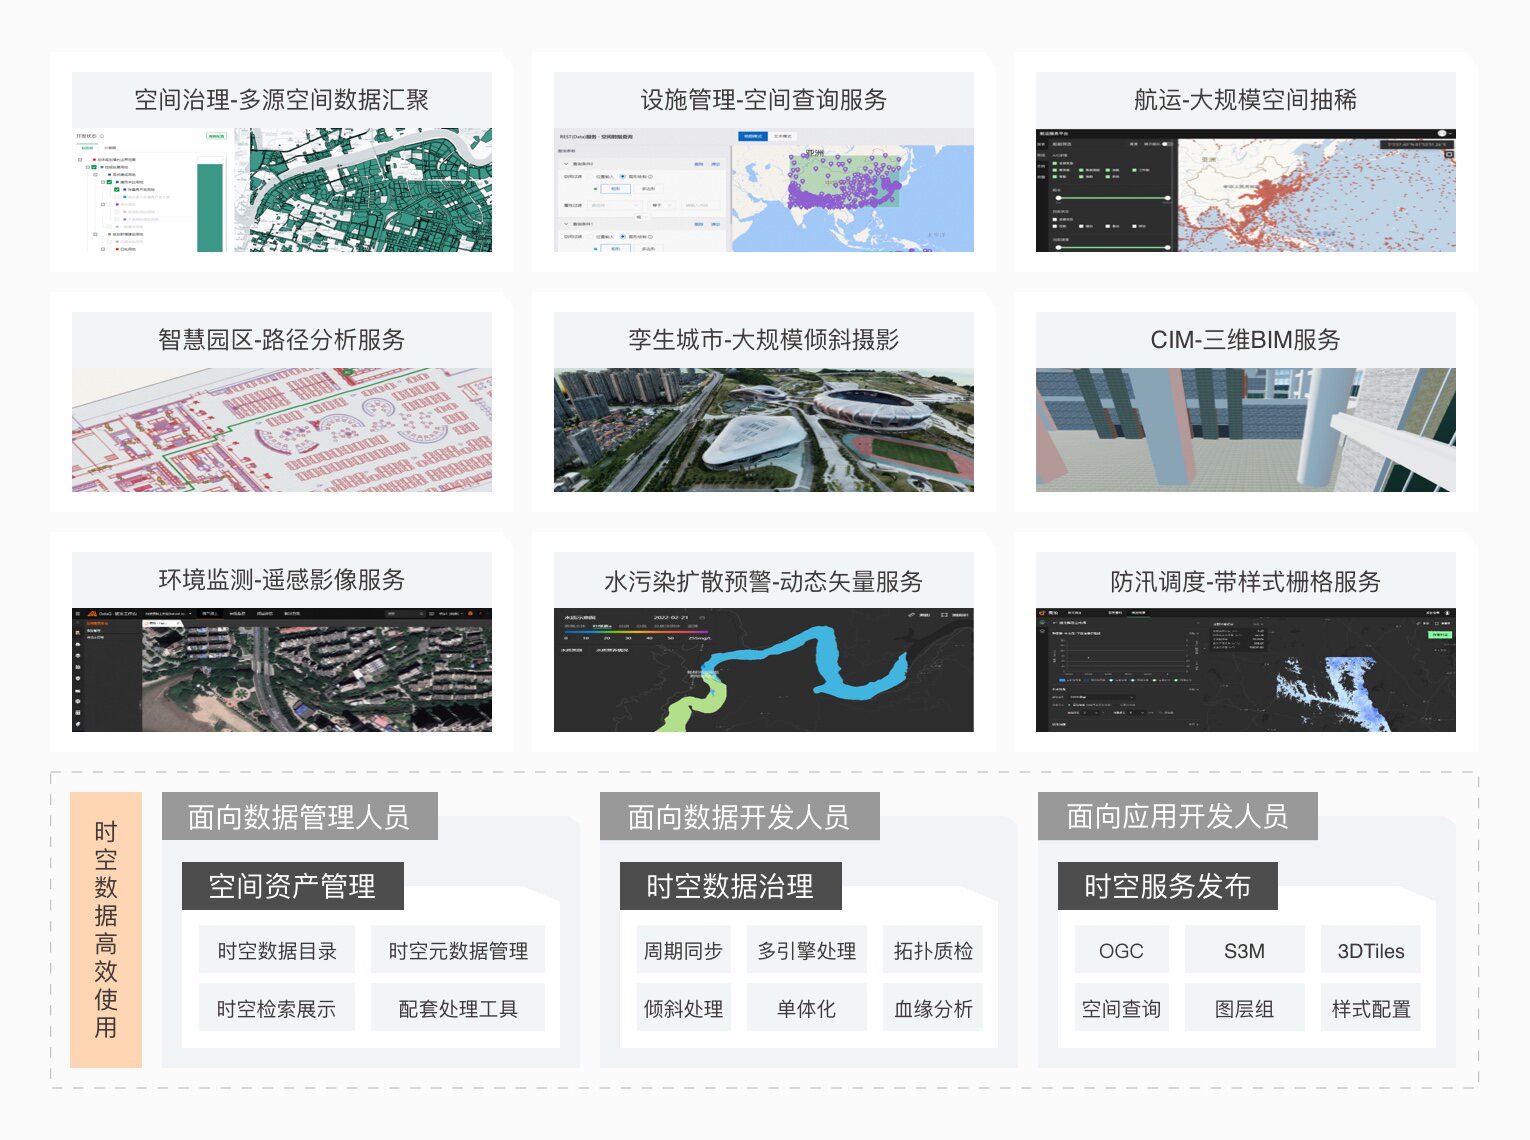Click the 配套处理工具 tag
This screenshot has height=1140, width=1530.
(x=458, y=1009)
